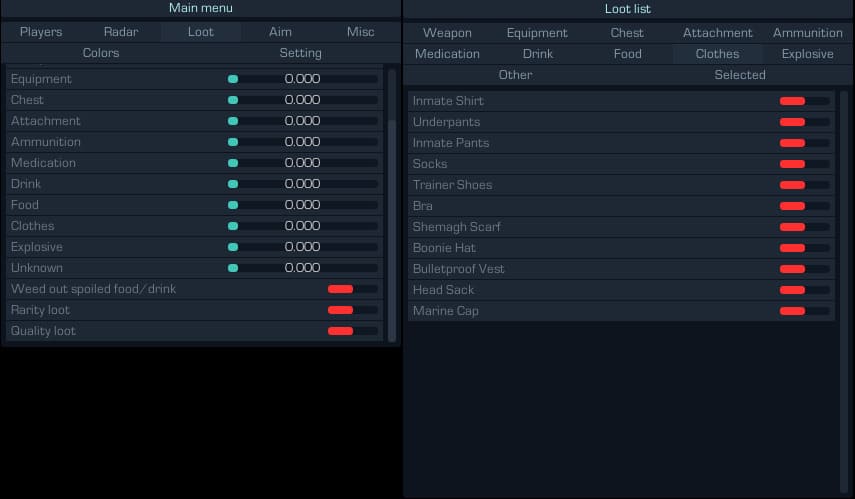The width and height of the screenshot is (855, 499).
Task: Show the Selected loot list
Action: click(x=740, y=75)
